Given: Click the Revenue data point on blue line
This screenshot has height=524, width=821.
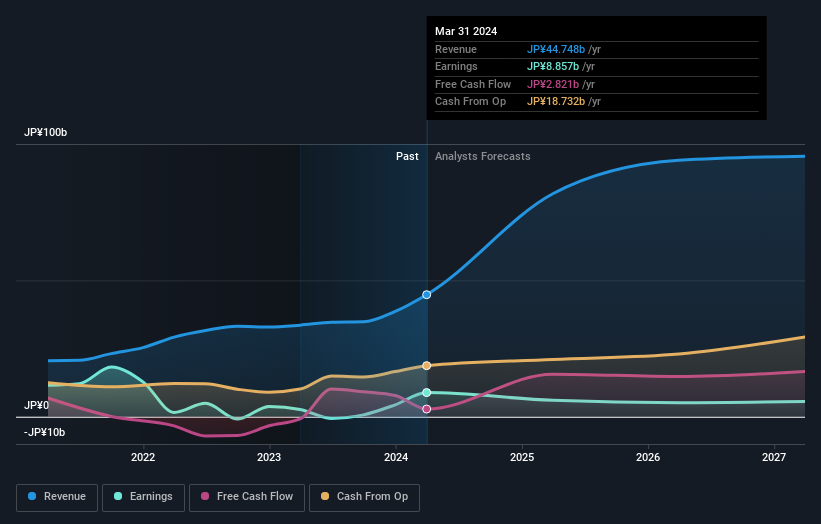Looking at the screenshot, I should (x=427, y=295).
